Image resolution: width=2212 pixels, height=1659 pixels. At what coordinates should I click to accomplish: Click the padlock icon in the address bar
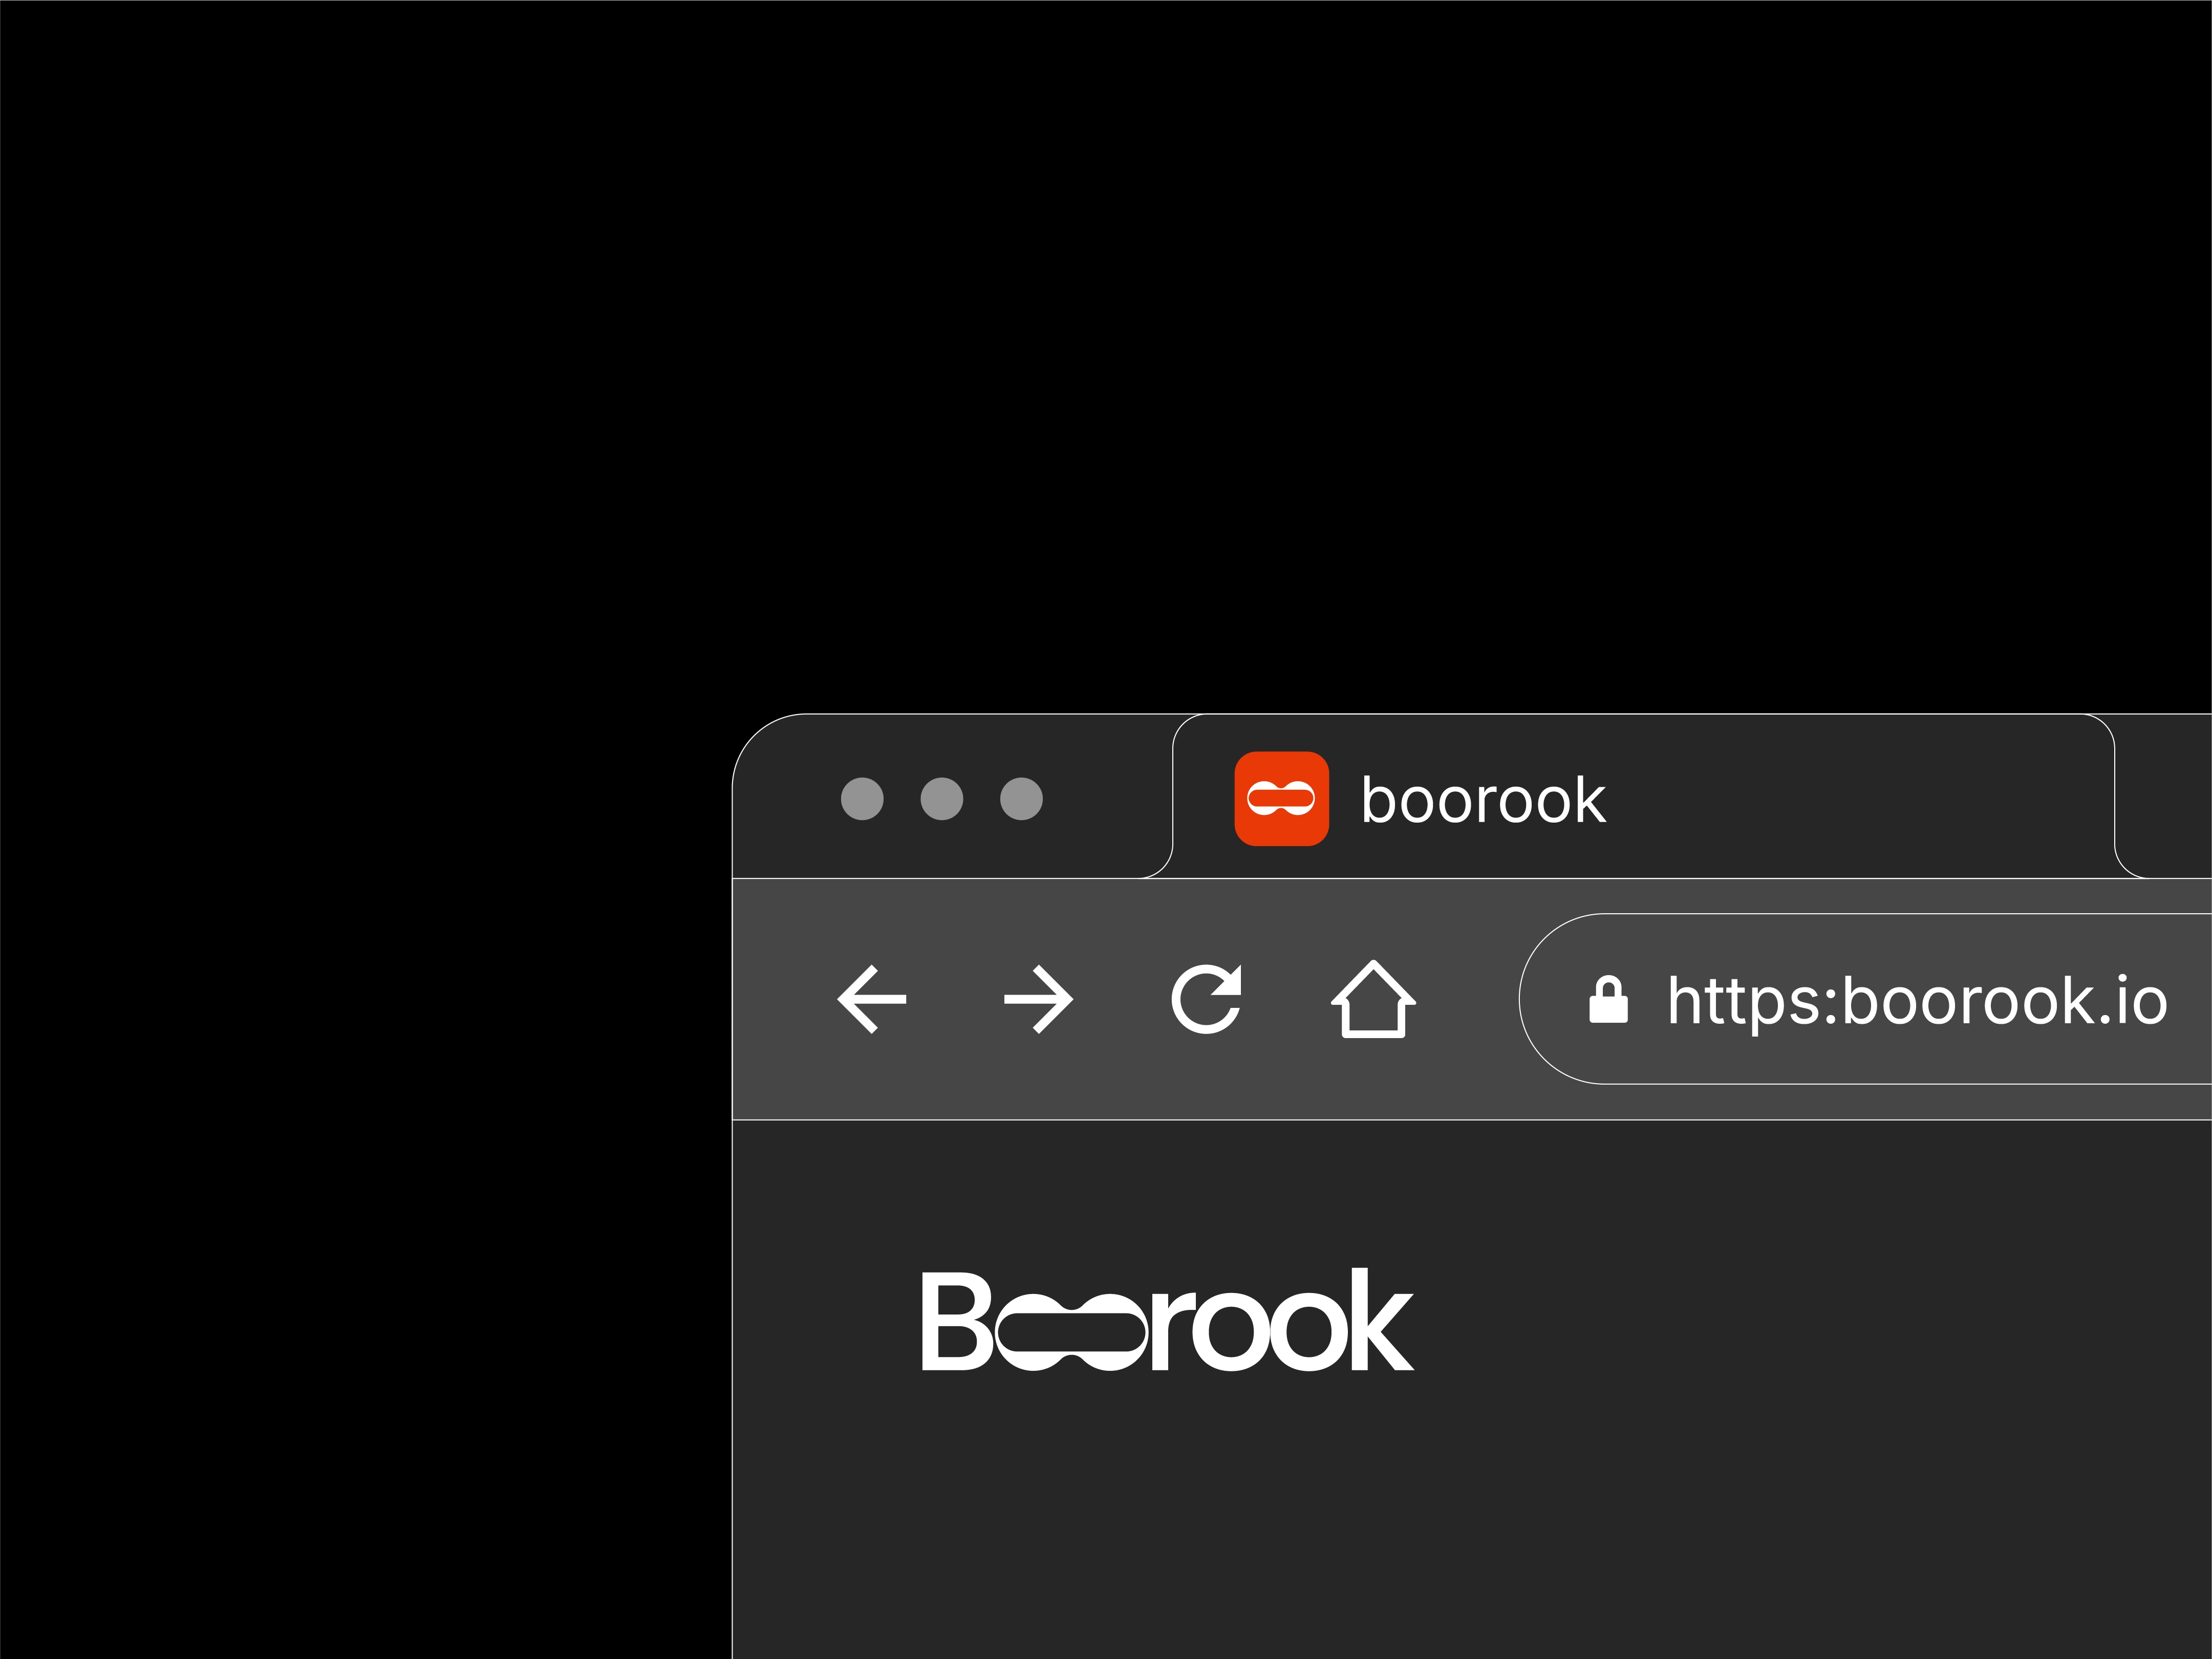[x=1609, y=999]
